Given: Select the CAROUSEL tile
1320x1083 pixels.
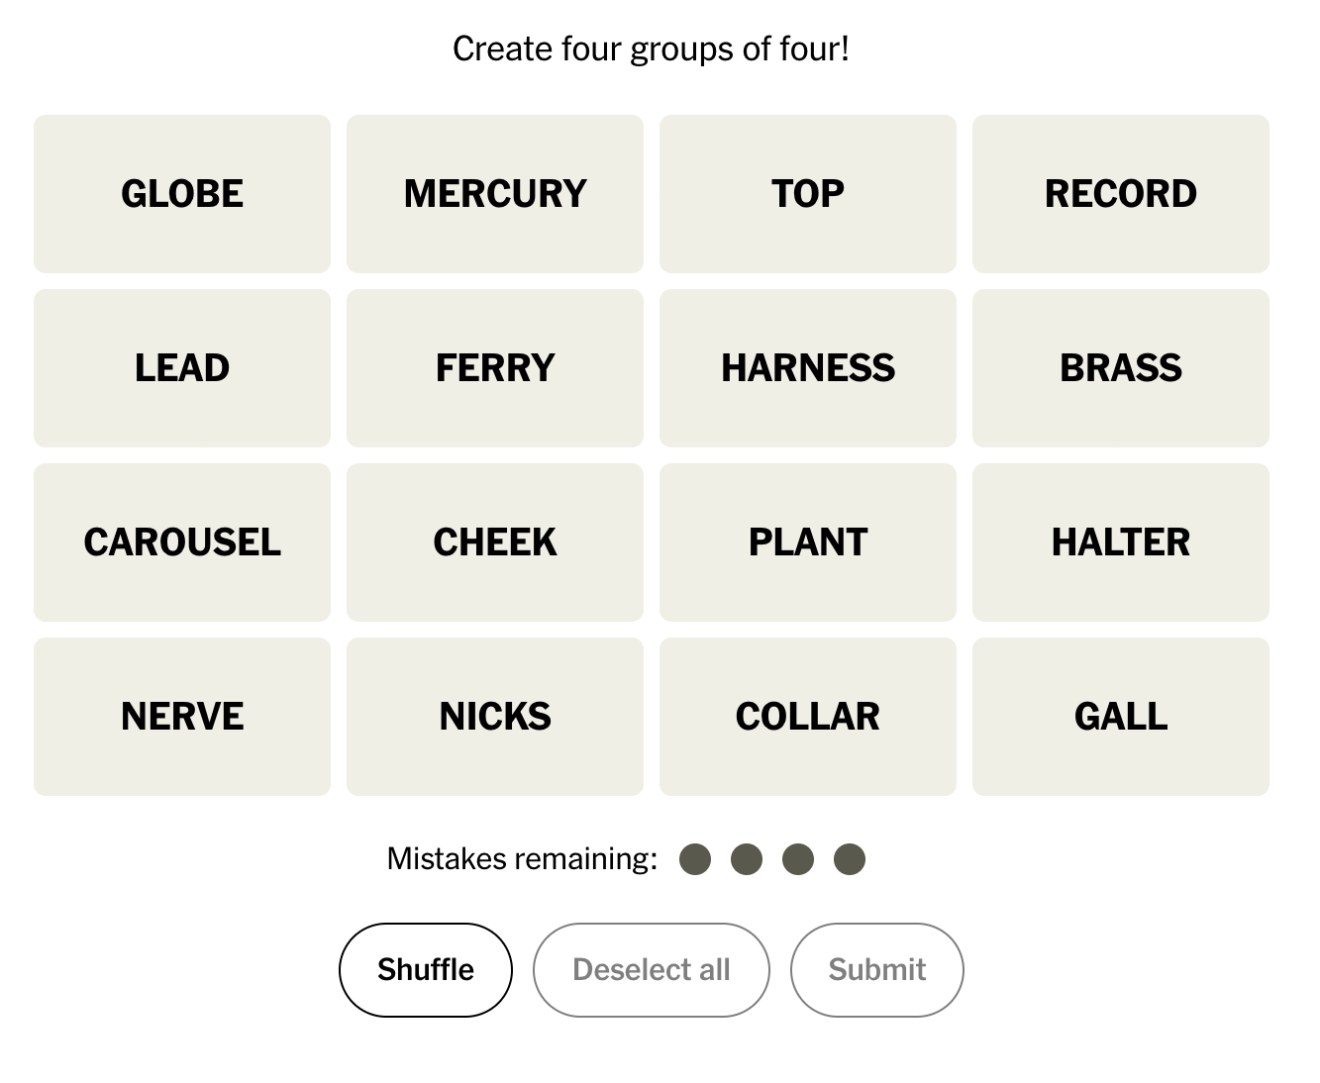Looking at the screenshot, I should point(182,542).
